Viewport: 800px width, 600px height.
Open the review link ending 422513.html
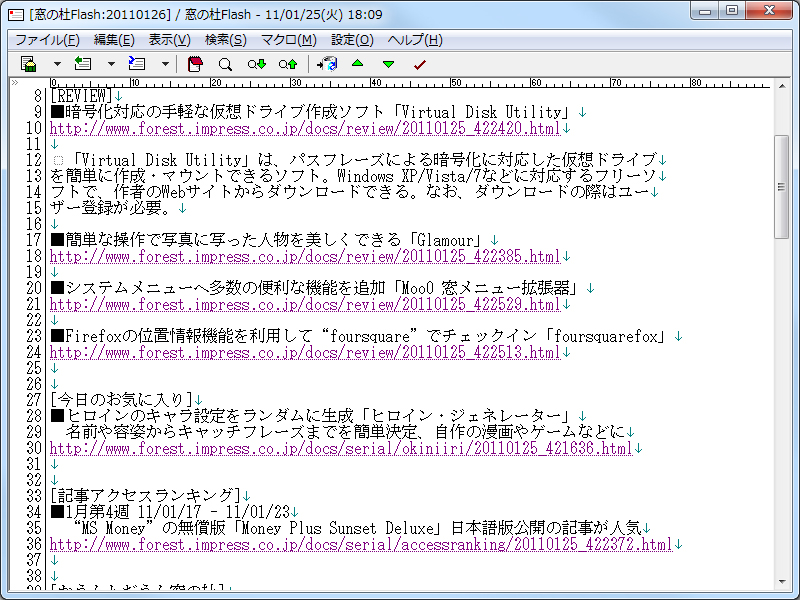(305, 352)
